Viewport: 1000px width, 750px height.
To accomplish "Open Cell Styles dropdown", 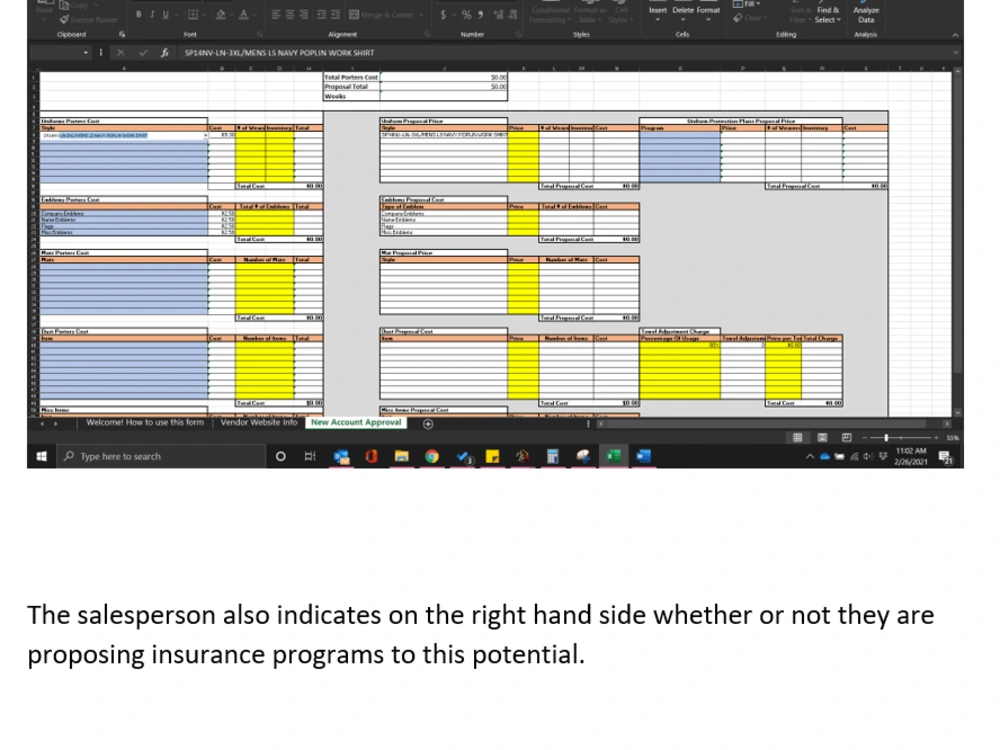I will pyautogui.click(x=619, y=14).
